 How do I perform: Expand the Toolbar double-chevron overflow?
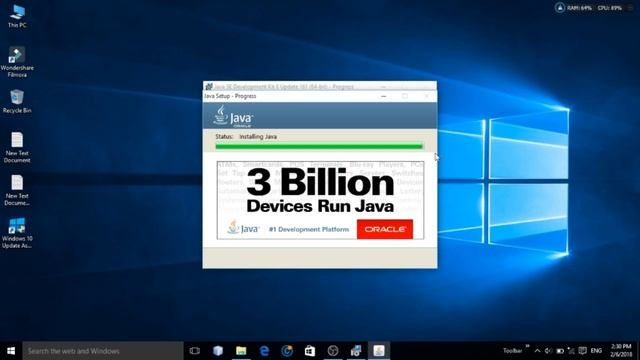tap(527, 346)
